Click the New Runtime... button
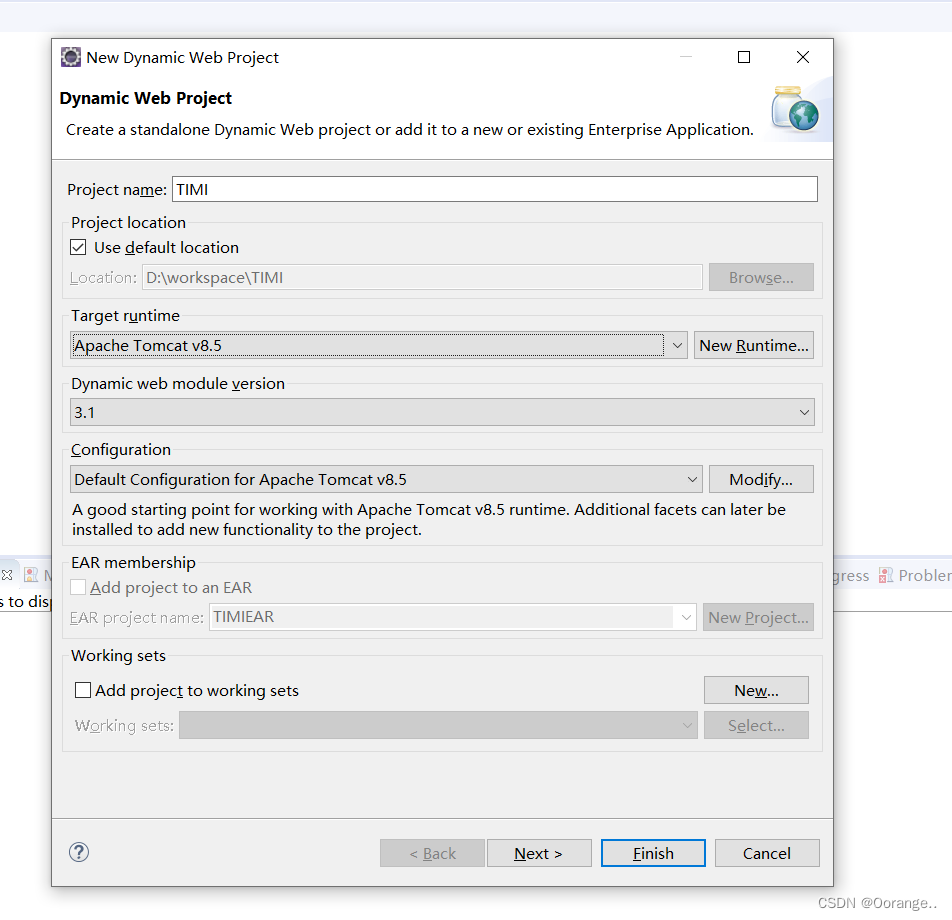Viewport: 952px width, 920px height. click(x=753, y=345)
